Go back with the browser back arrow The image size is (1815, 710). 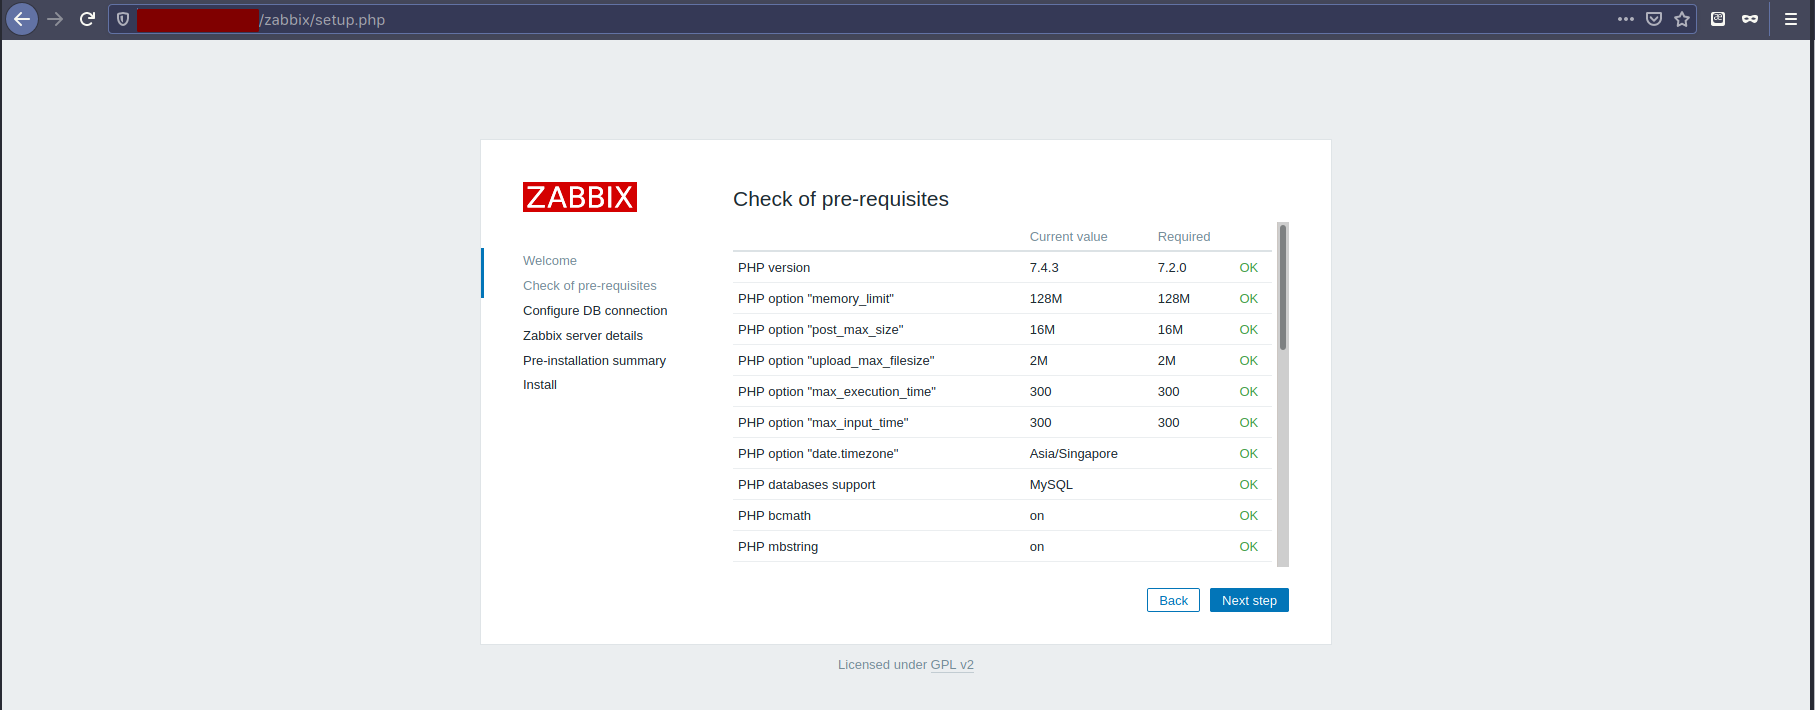coord(22,19)
